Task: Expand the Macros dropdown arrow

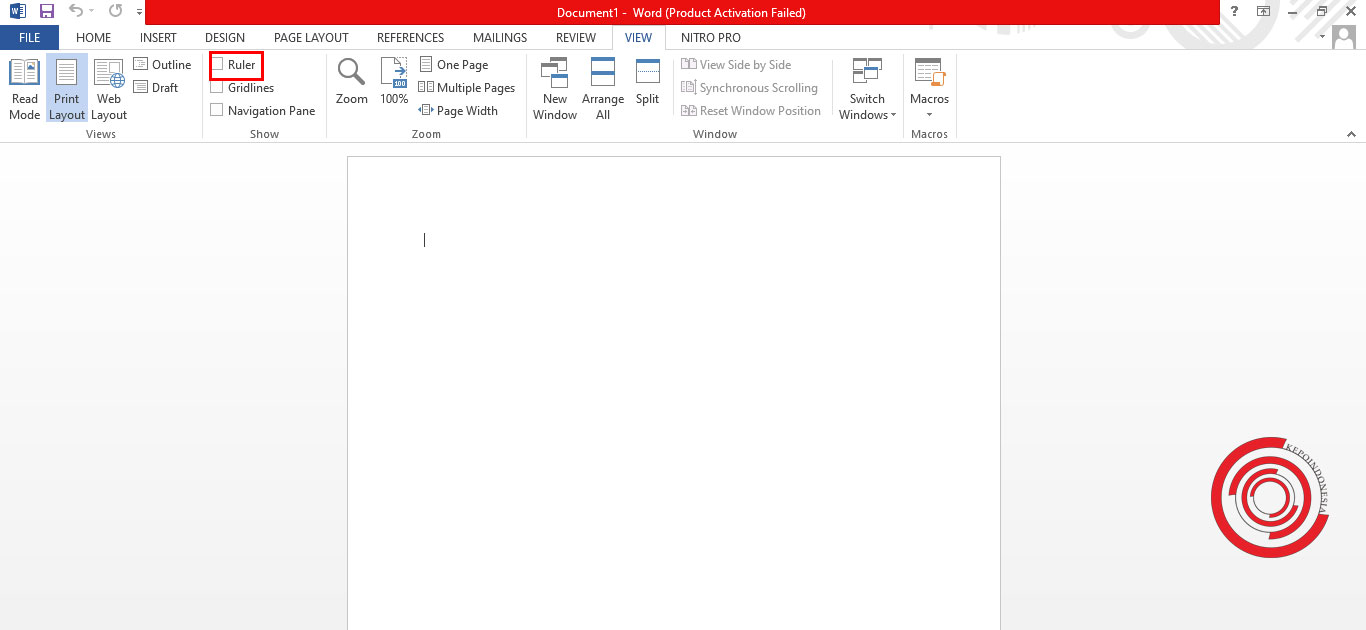Action: pos(929,113)
